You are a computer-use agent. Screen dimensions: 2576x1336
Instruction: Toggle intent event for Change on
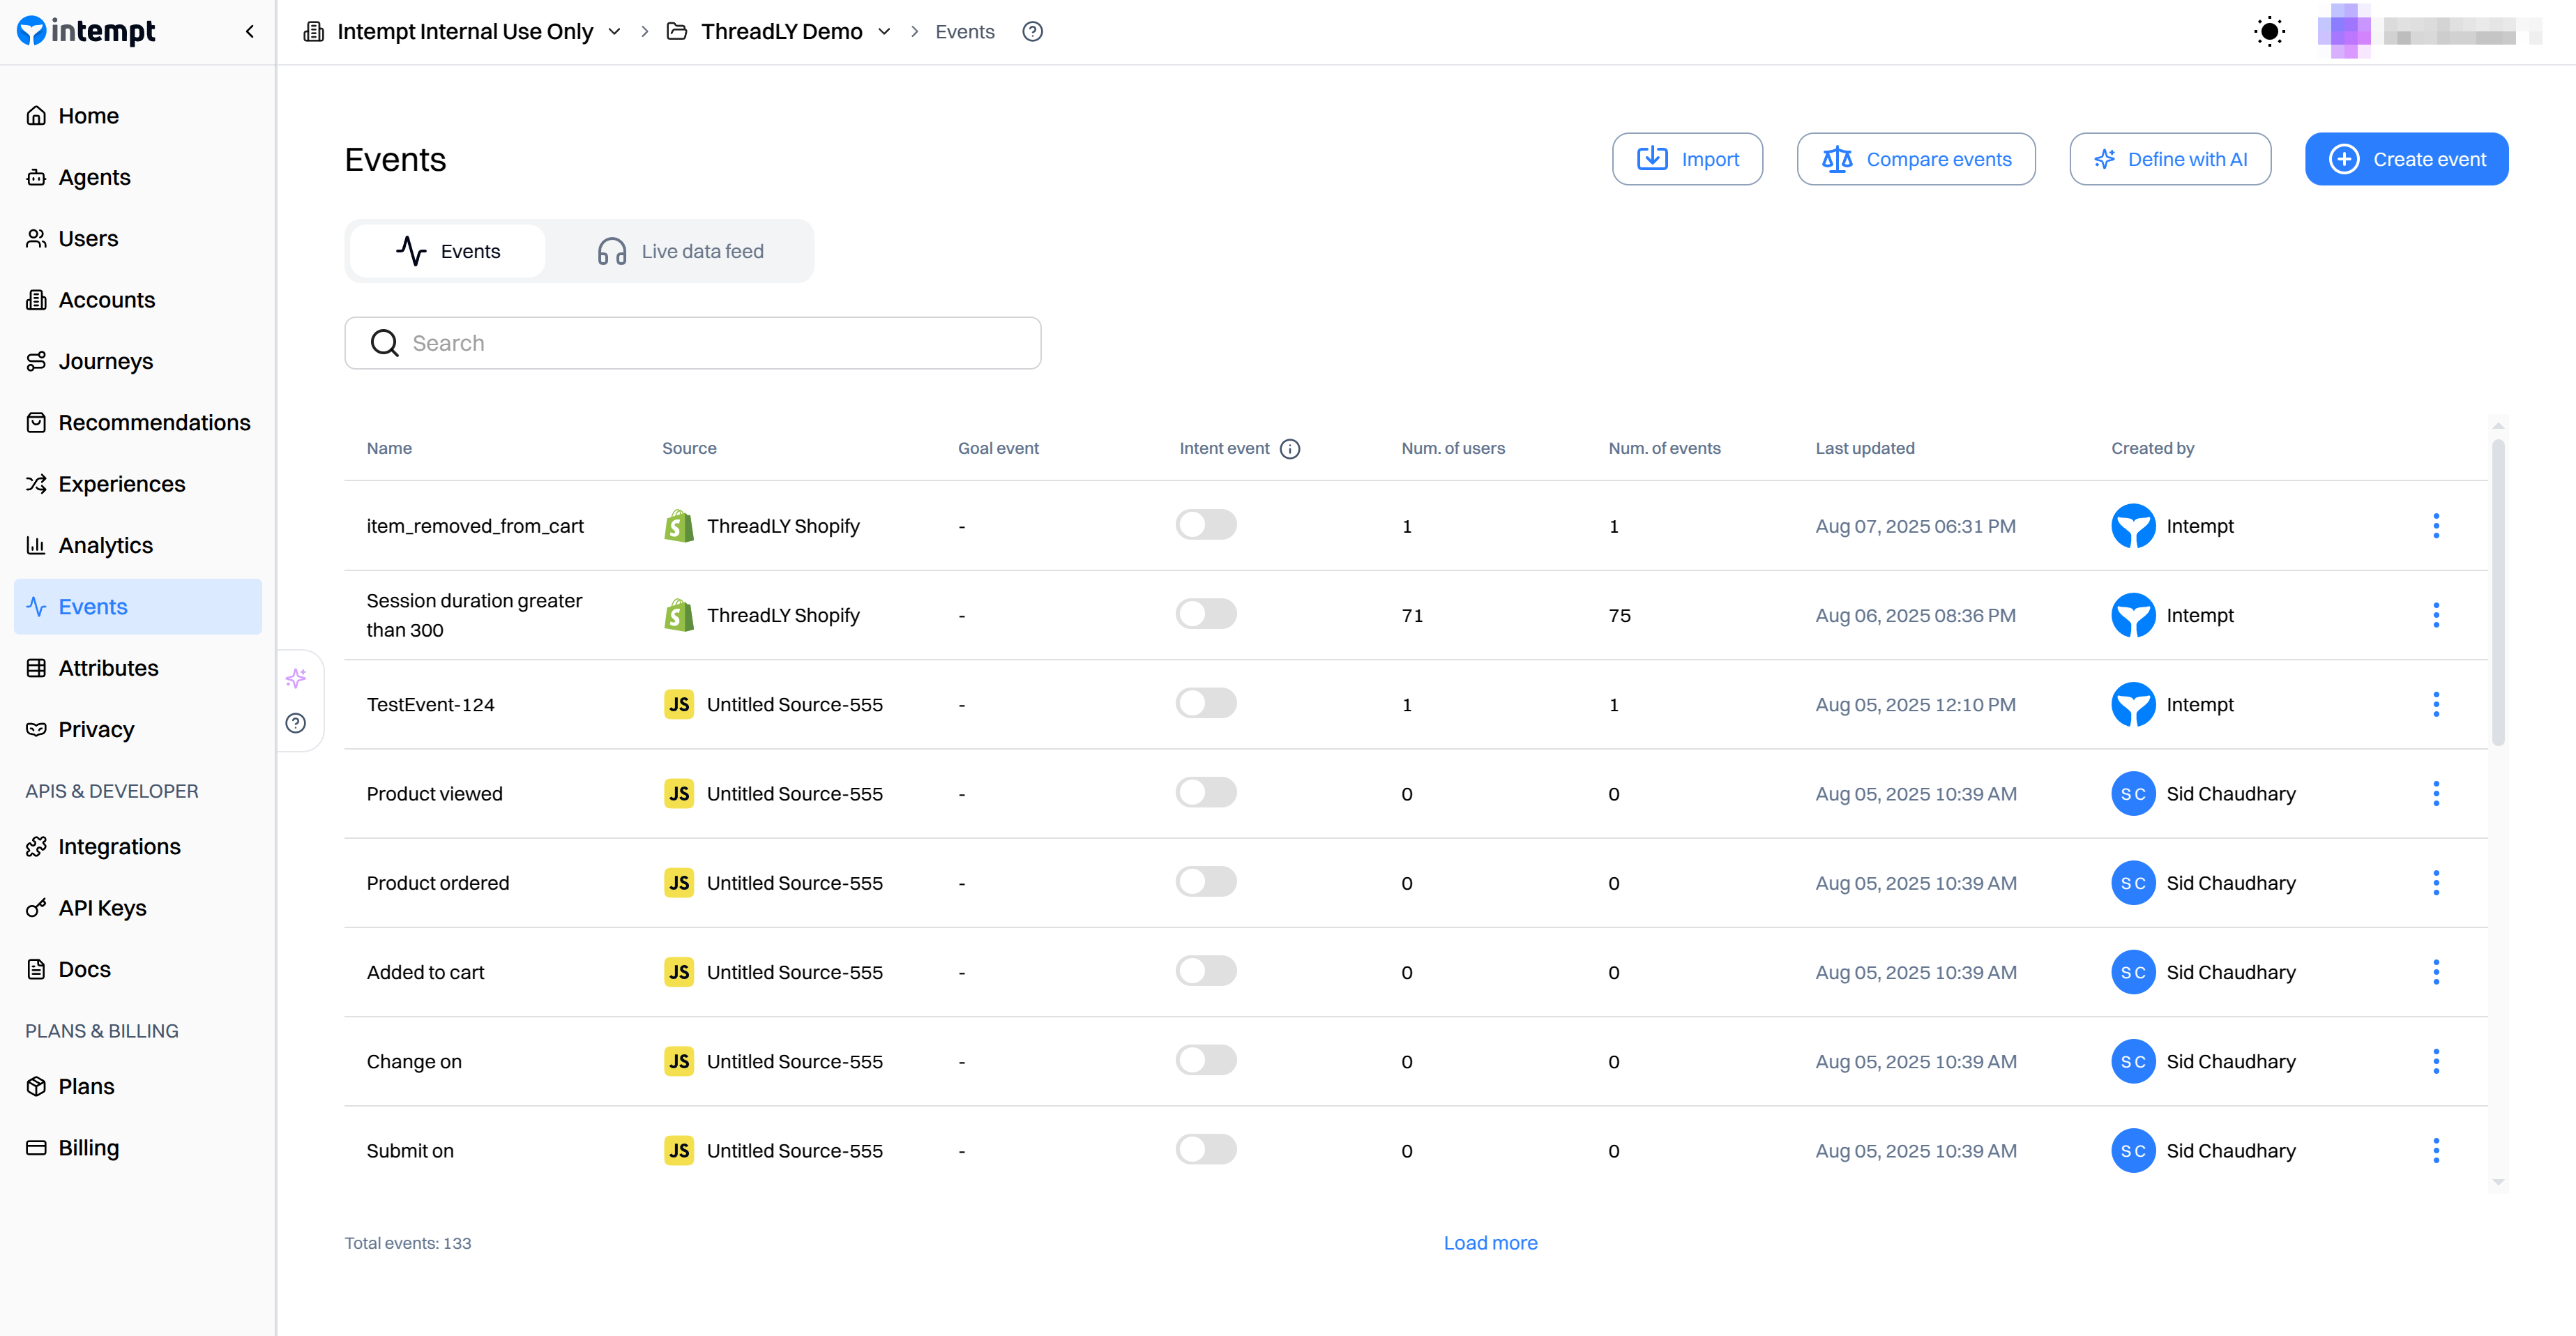pos(1206,1060)
